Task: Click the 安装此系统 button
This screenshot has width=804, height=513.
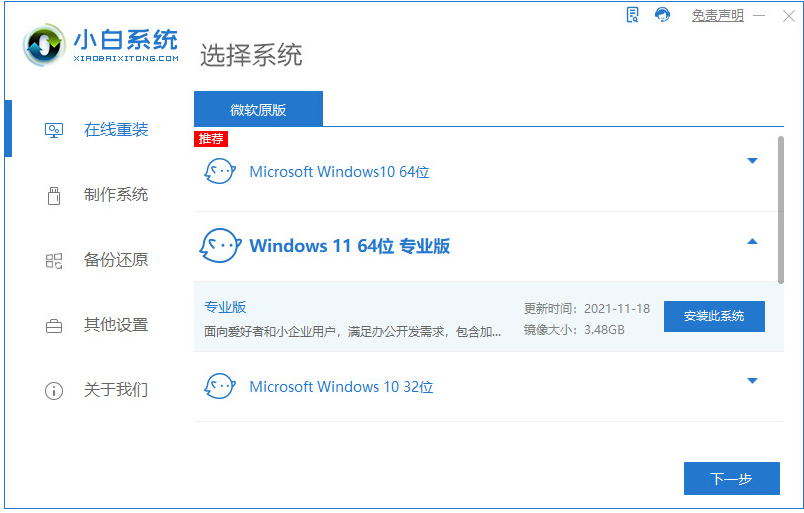Action: pos(714,317)
